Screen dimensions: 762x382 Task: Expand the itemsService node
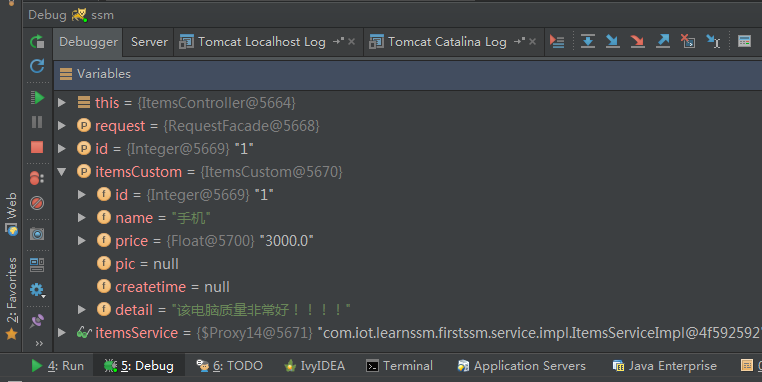pyautogui.click(x=62, y=332)
